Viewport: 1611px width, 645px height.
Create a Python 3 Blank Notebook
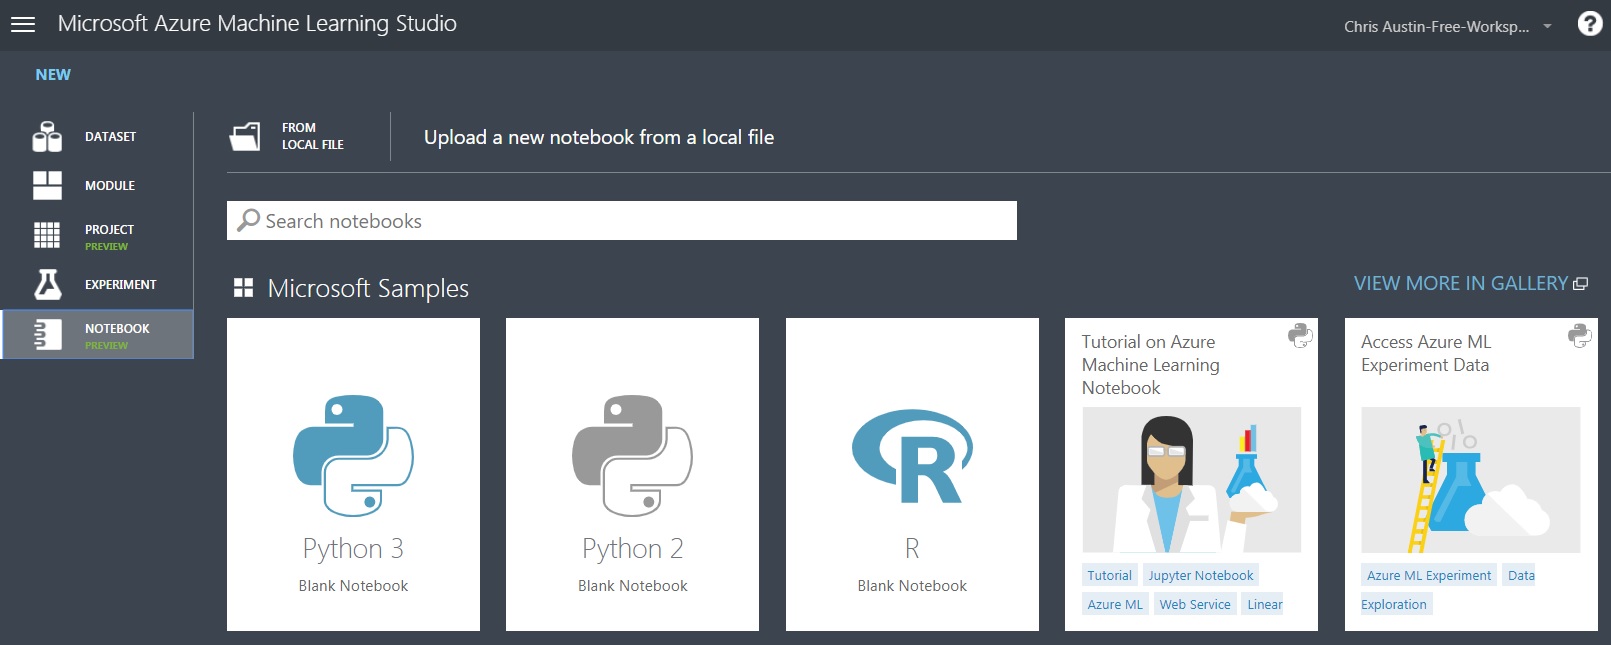[x=353, y=474]
